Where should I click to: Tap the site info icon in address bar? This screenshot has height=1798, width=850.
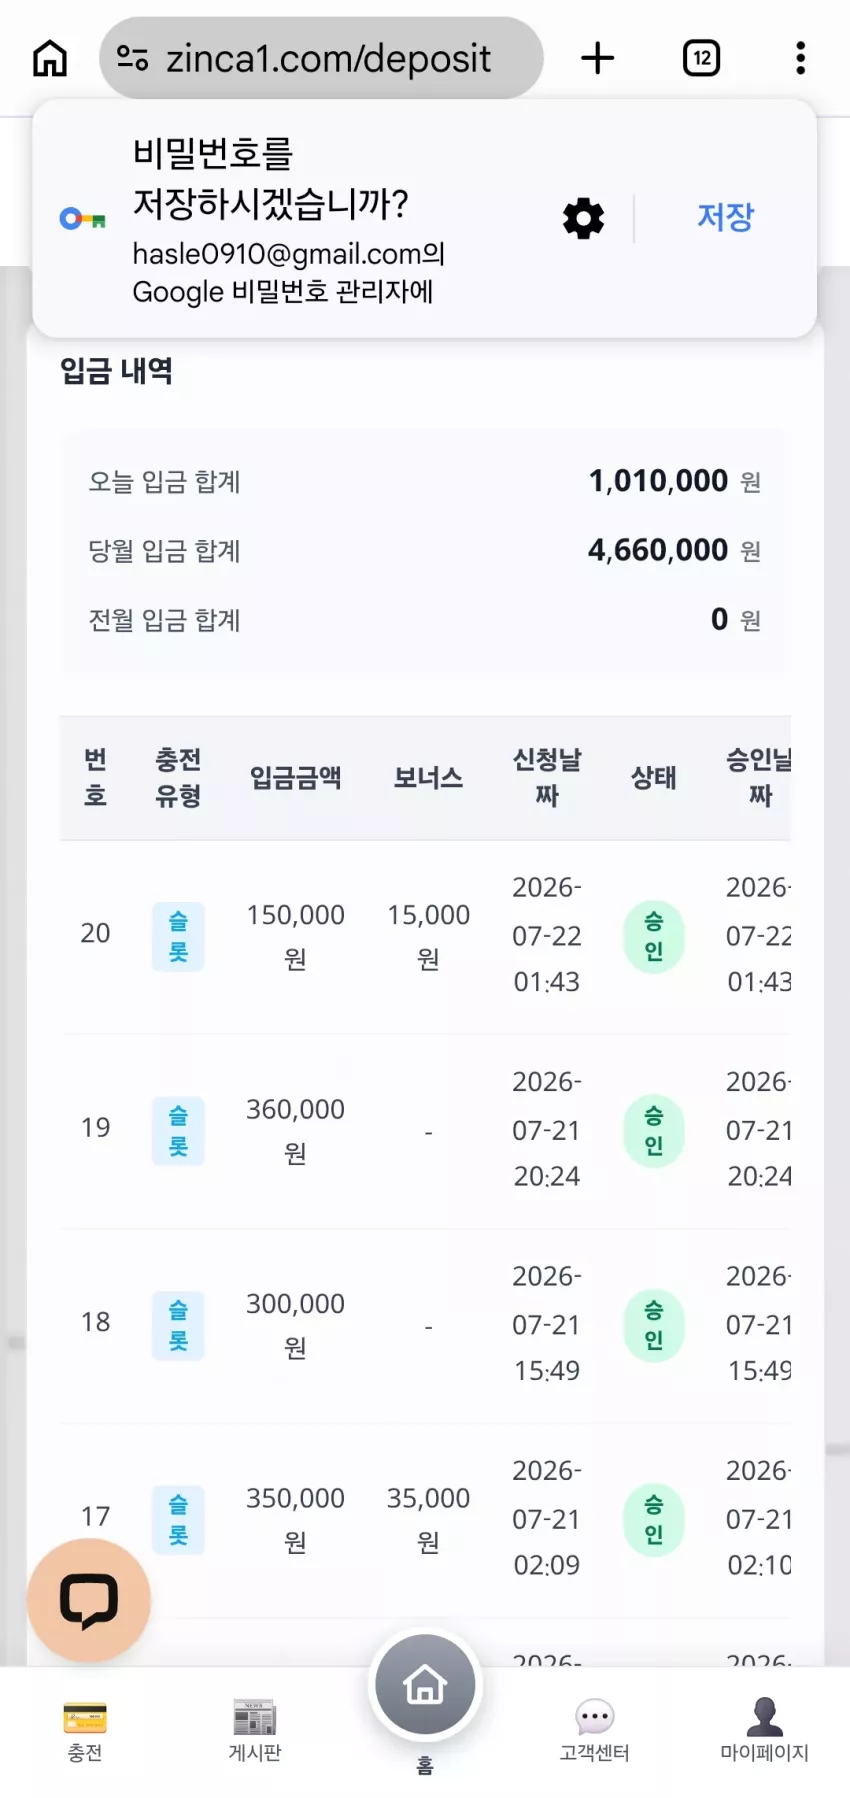coord(132,58)
